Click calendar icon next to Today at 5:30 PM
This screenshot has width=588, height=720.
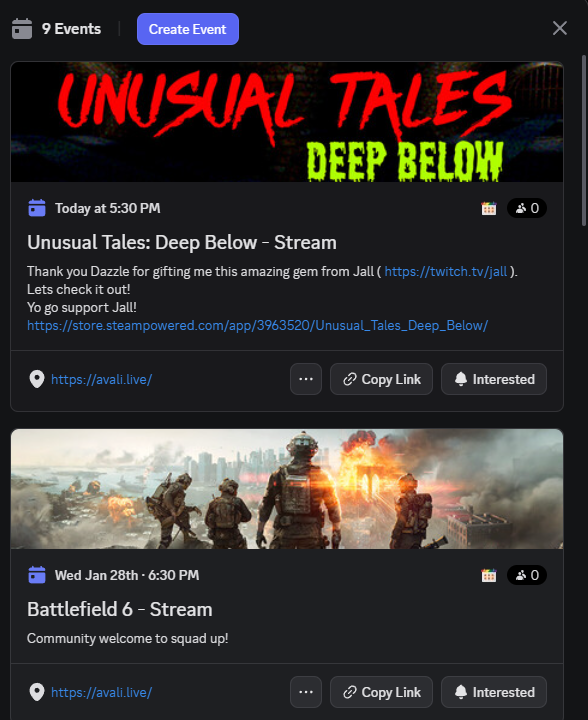pyautogui.click(x=37, y=208)
